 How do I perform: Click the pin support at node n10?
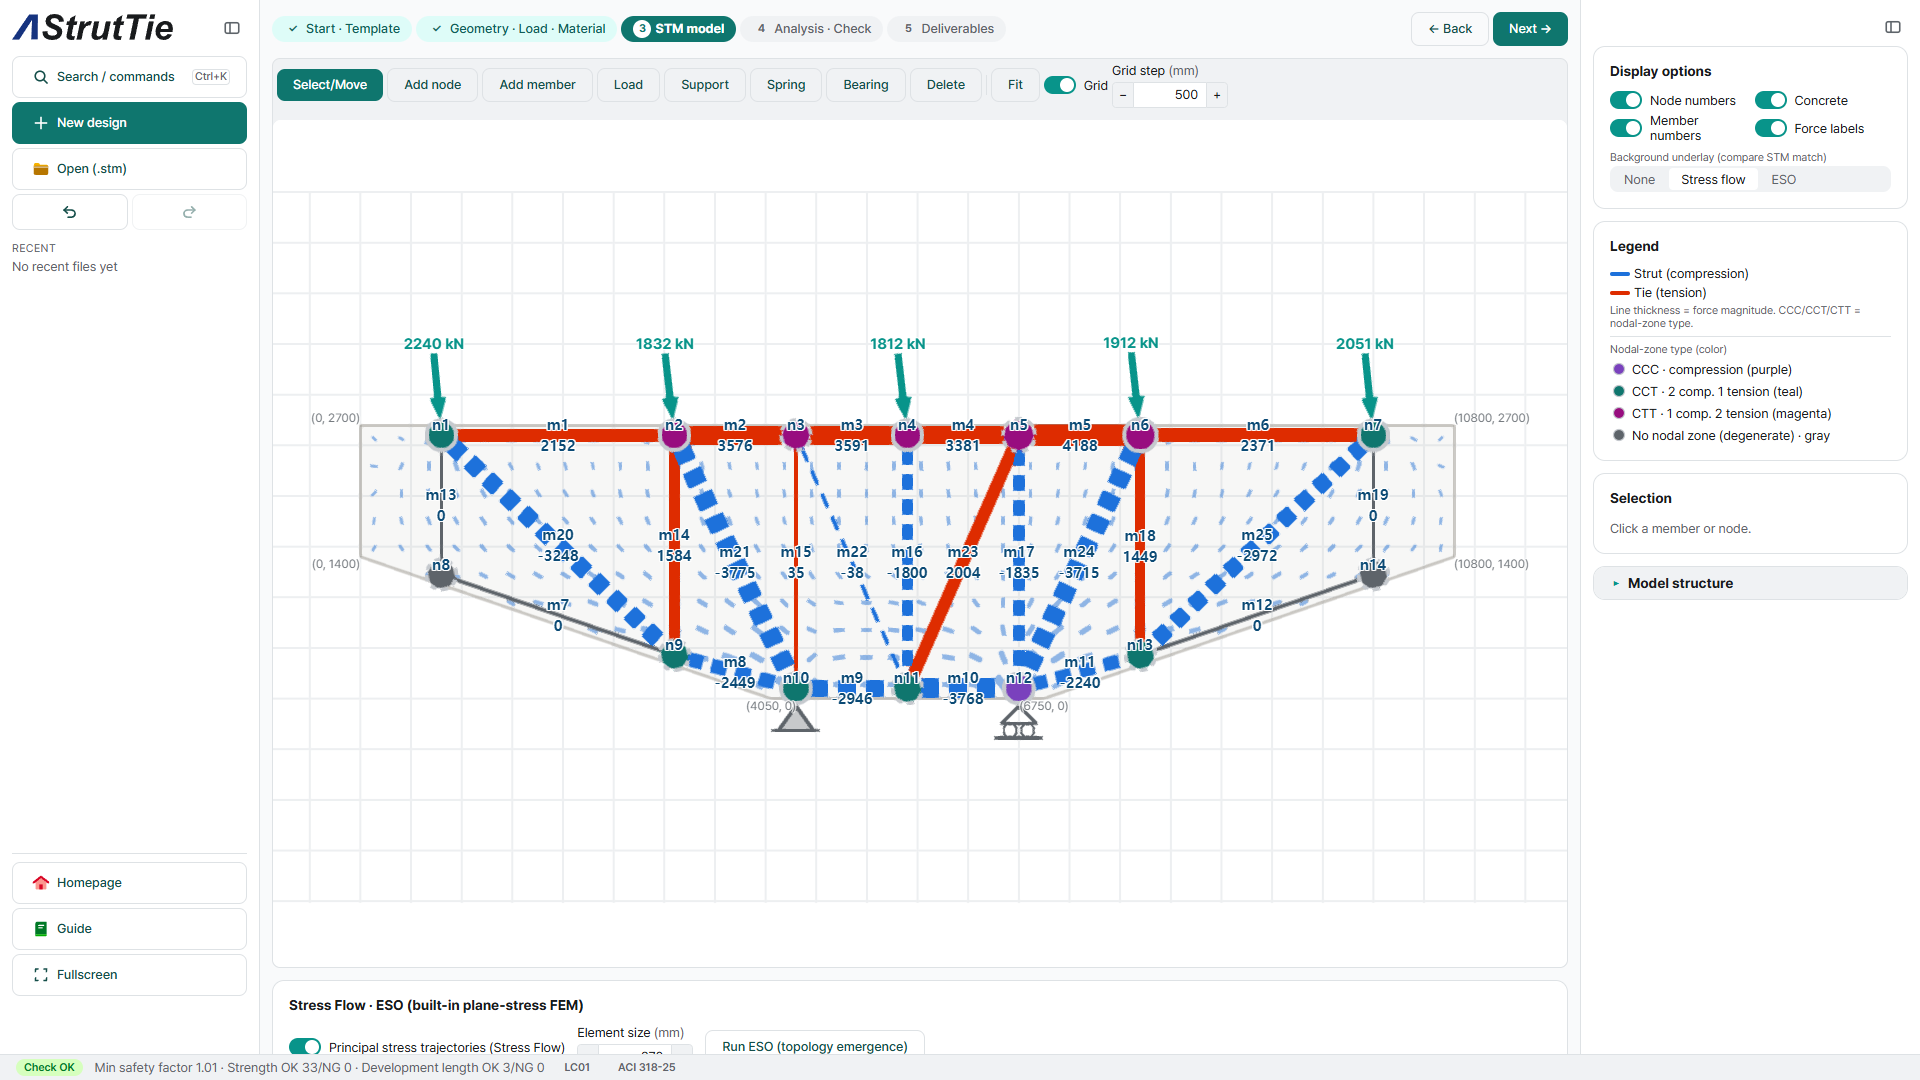pos(795,718)
